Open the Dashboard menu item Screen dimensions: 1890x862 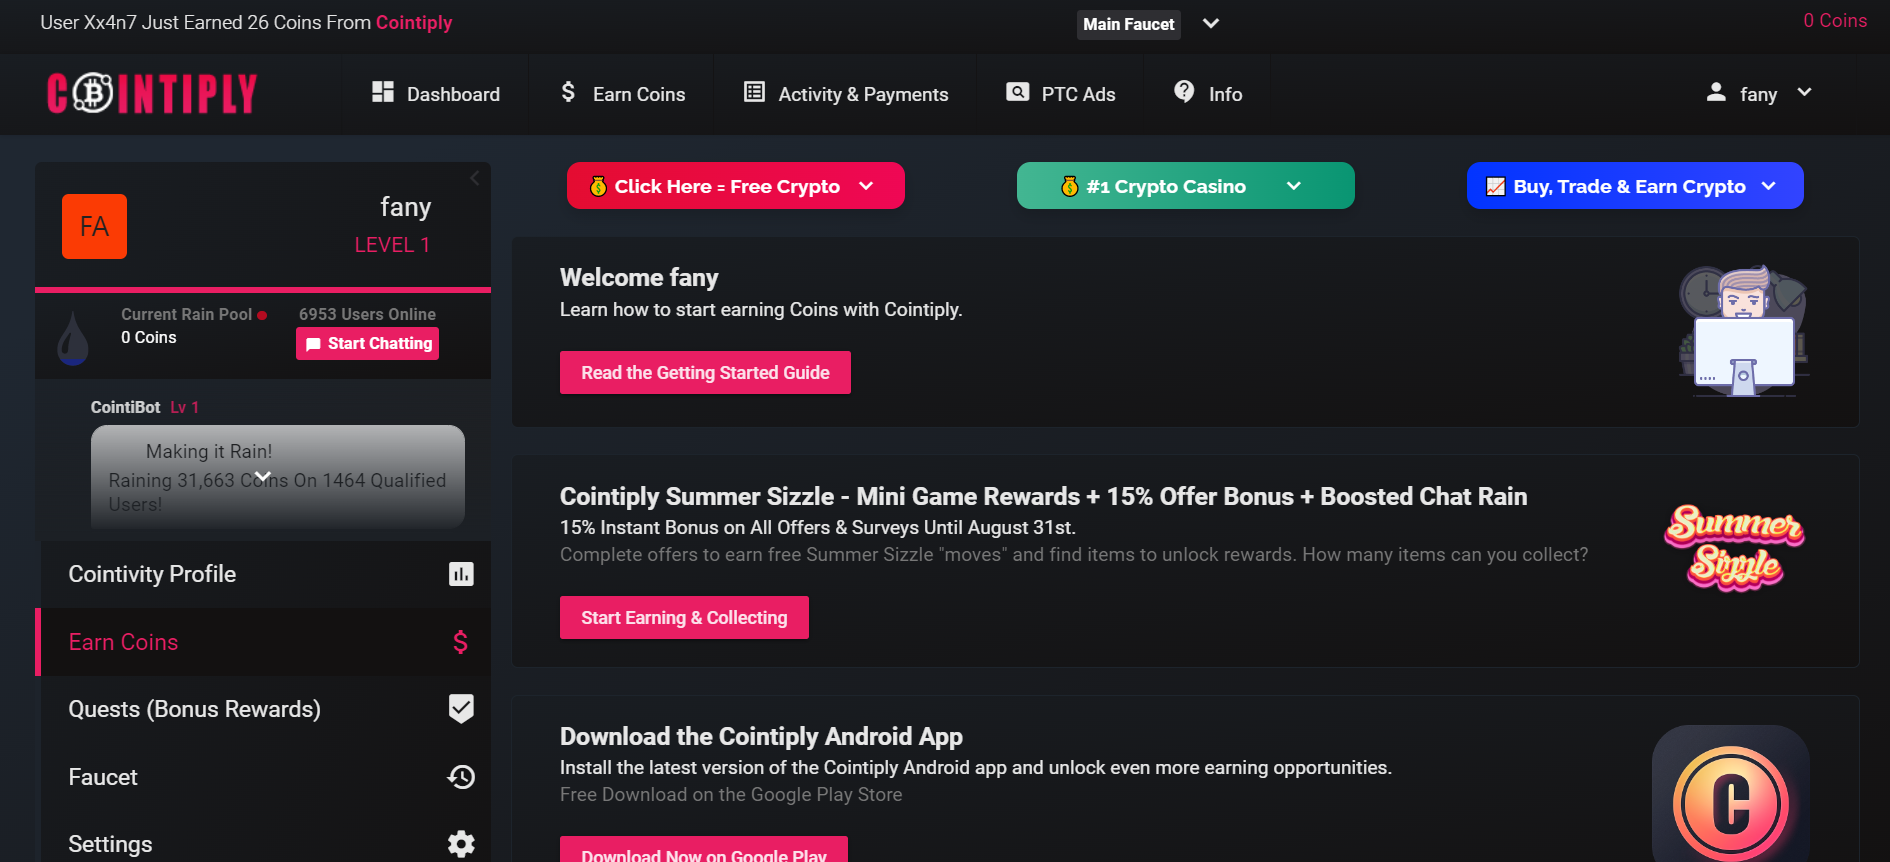pos(436,94)
